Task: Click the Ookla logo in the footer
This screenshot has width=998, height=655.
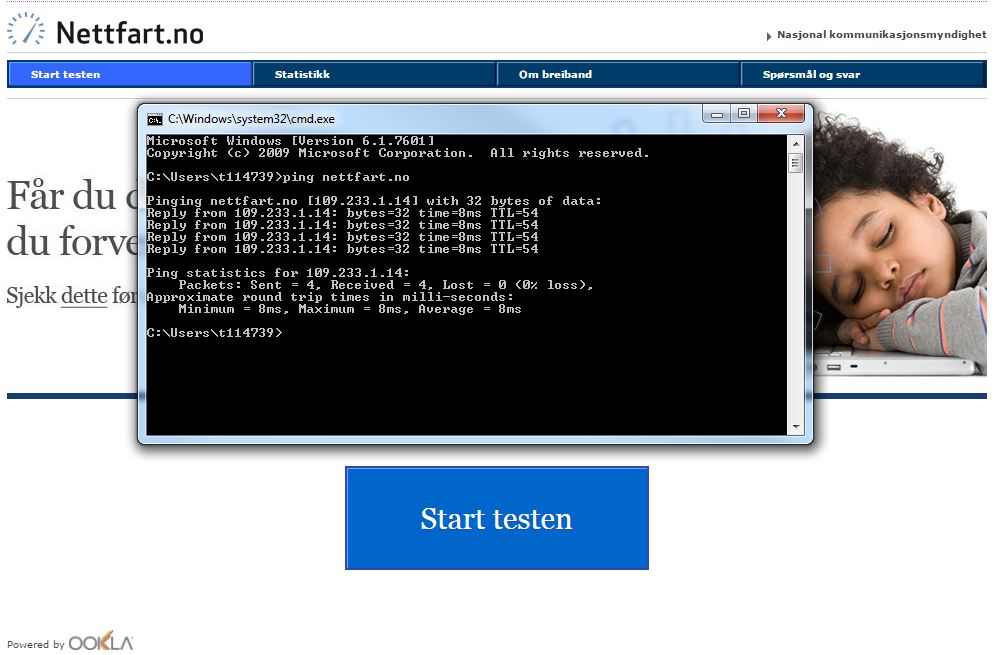Action: (x=101, y=642)
